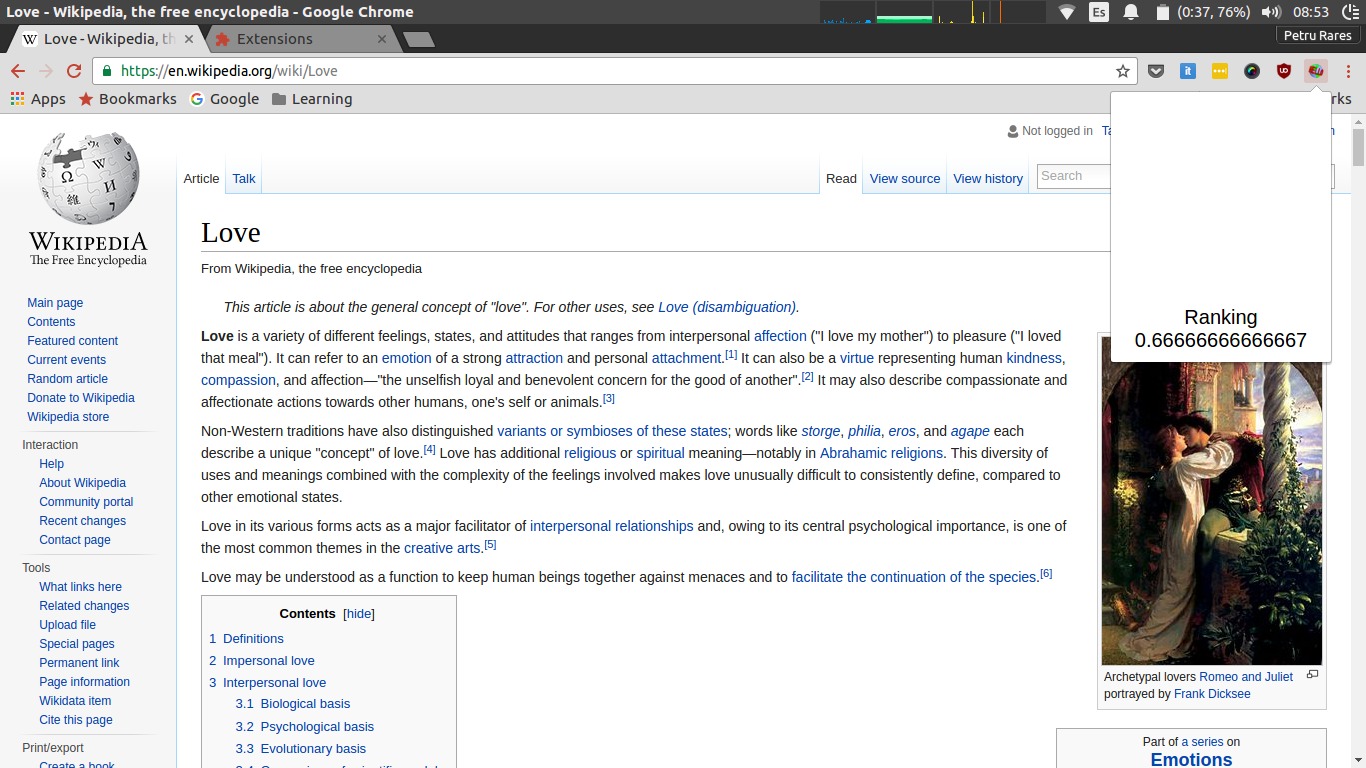1366x768 pixels.
Task: Select the Read tab
Action: tap(841, 178)
